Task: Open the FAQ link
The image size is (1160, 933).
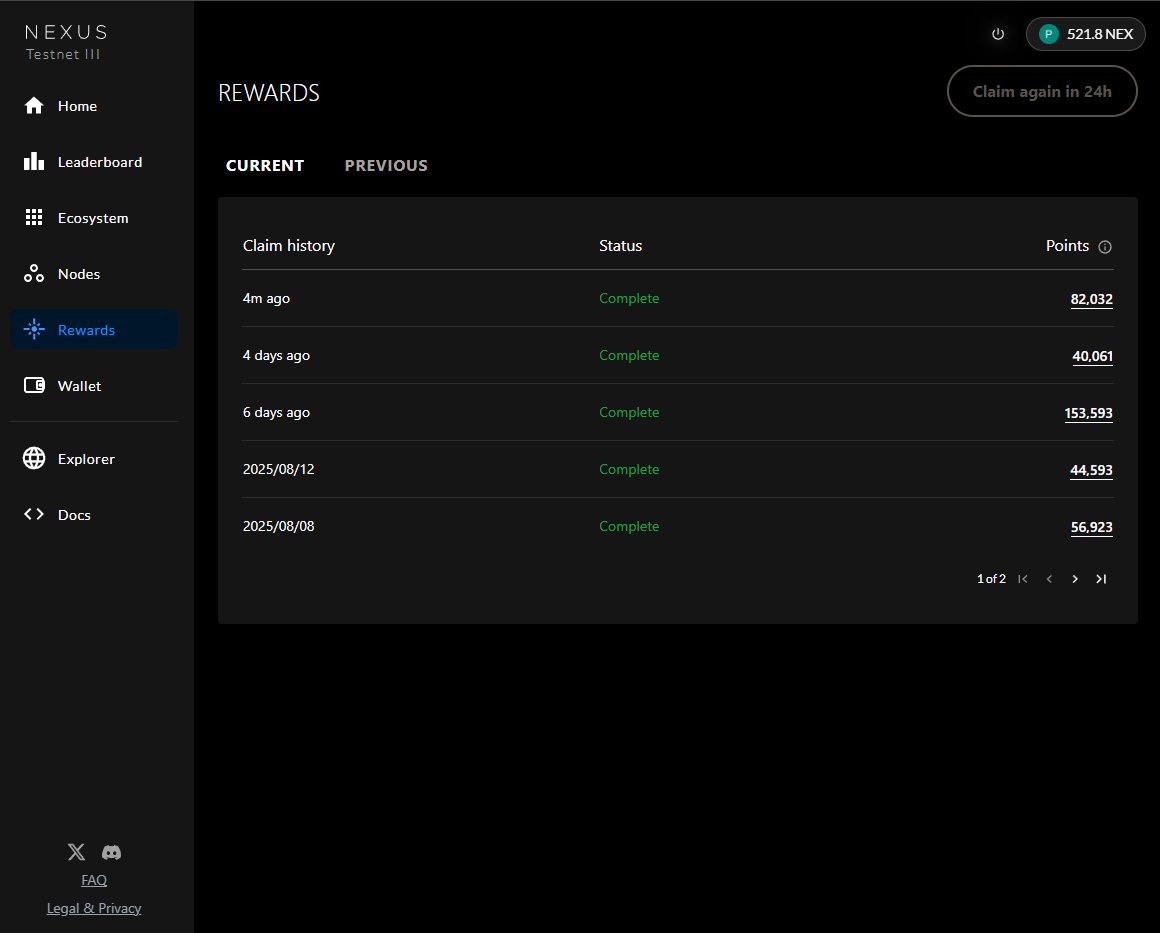Action: [94, 880]
